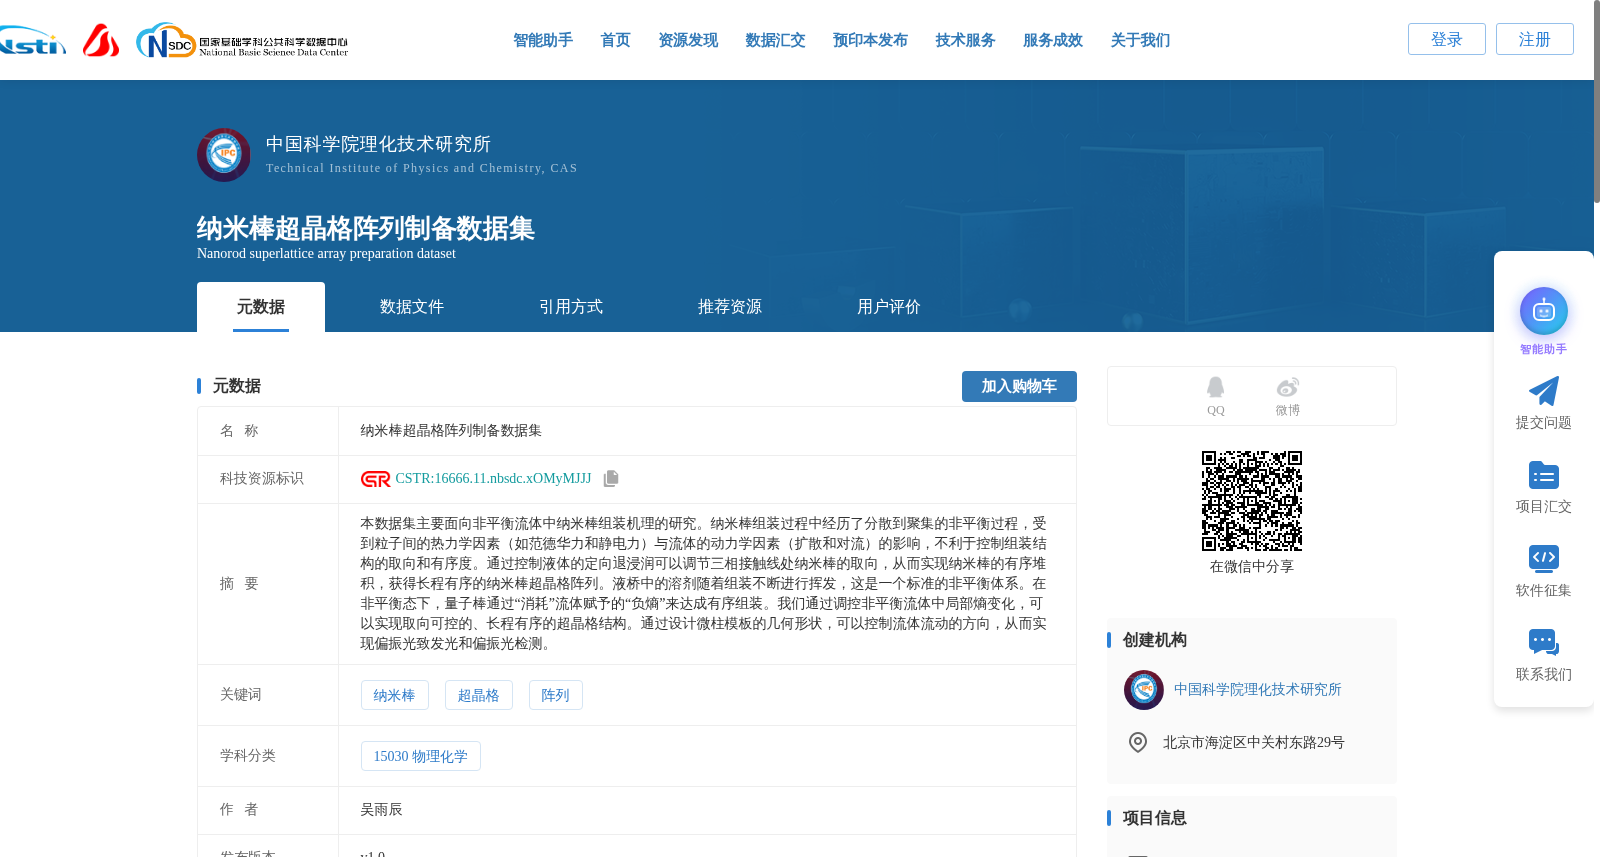The height and width of the screenshot is (857, 1600).
Task: Open 软件征集 code icon
Action: coord(1544,558)
